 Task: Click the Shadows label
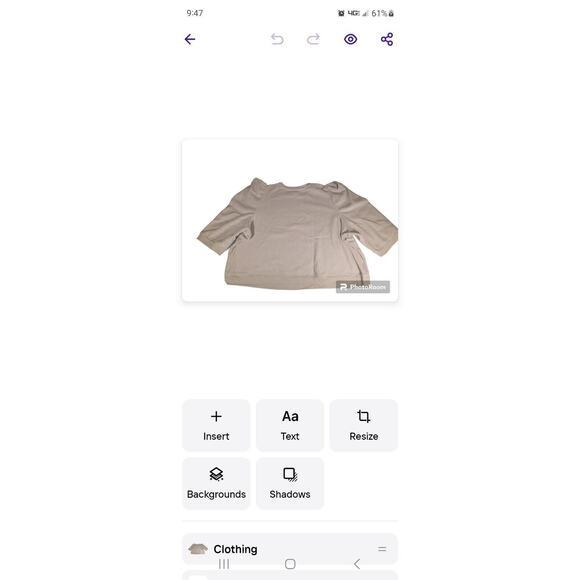[290, 495]
